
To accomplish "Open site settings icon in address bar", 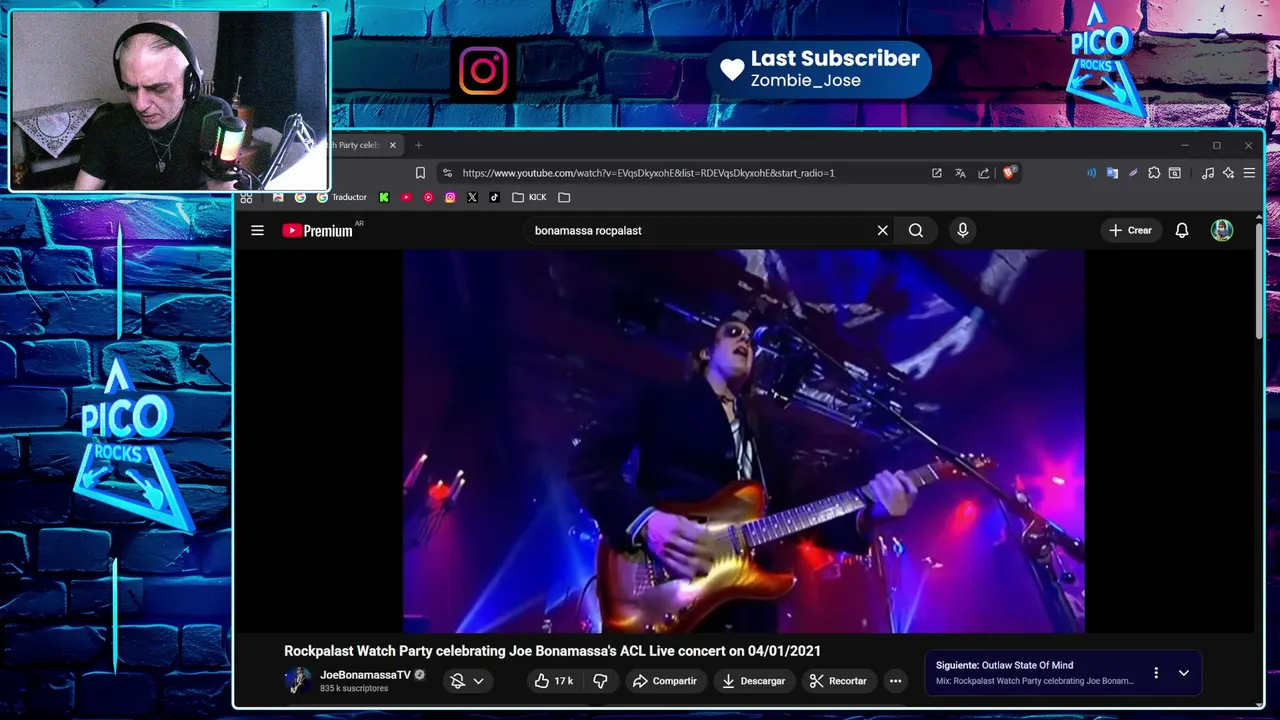I will tap(447, 173).
